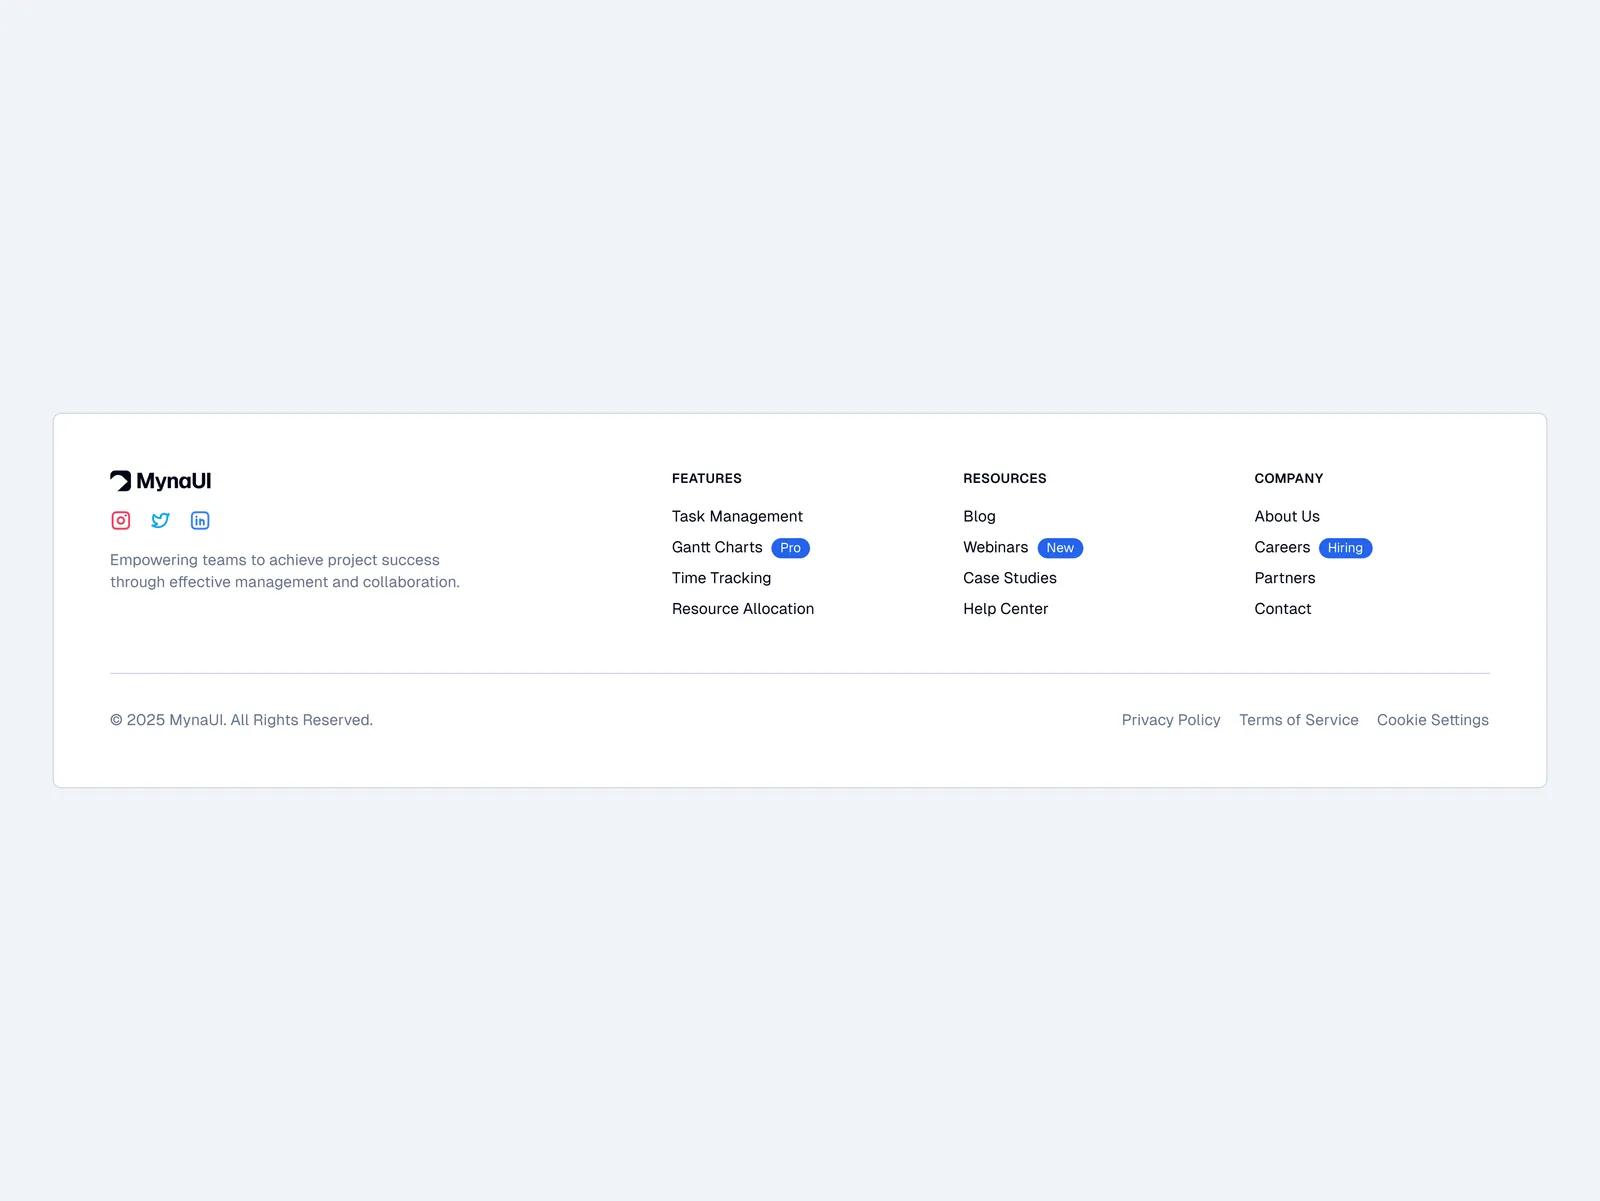
Task: Go to the Help Center
Action: 1005,609
